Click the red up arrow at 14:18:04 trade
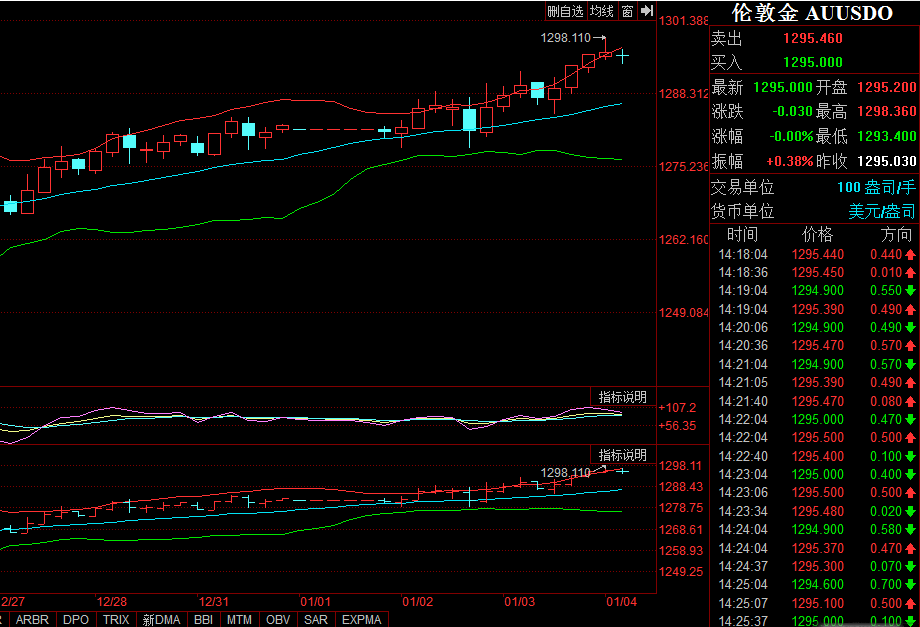The width and height of the screenshot is (920, 627). pos(910,255)
